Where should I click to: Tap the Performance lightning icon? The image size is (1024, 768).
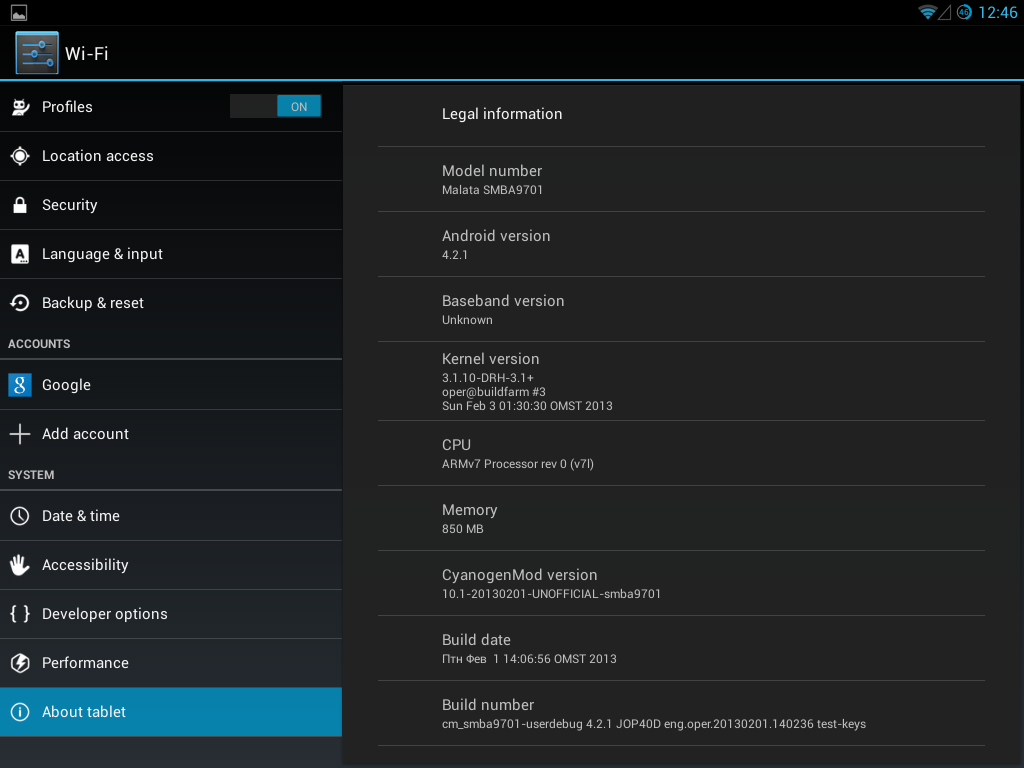(x=20, y=663)
